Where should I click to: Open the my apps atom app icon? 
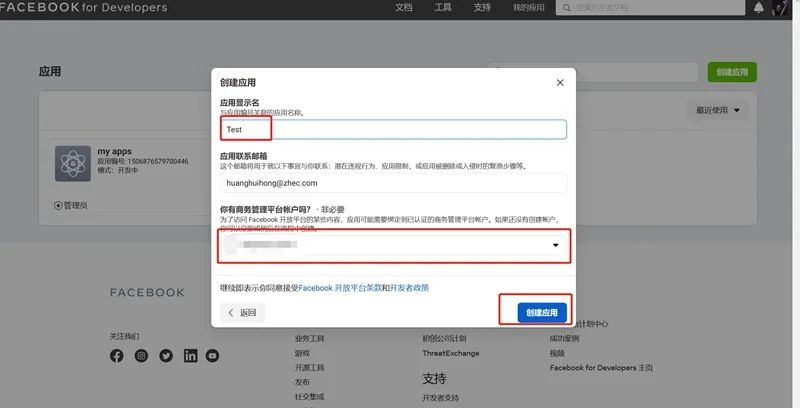coord(73,164)
